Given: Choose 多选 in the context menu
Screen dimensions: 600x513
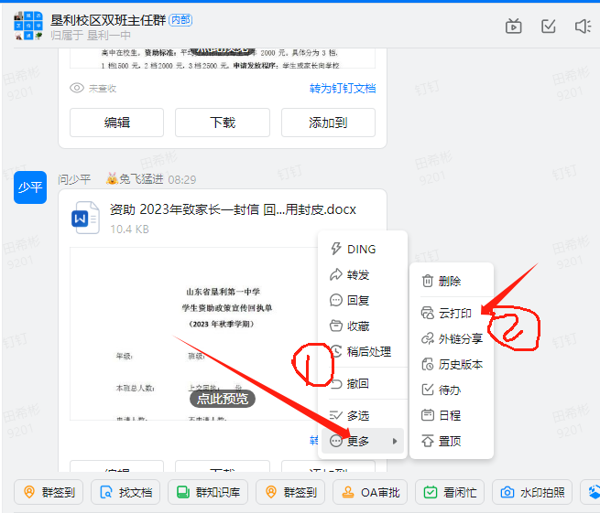Looking at the screenshot, I should point(362,415).
